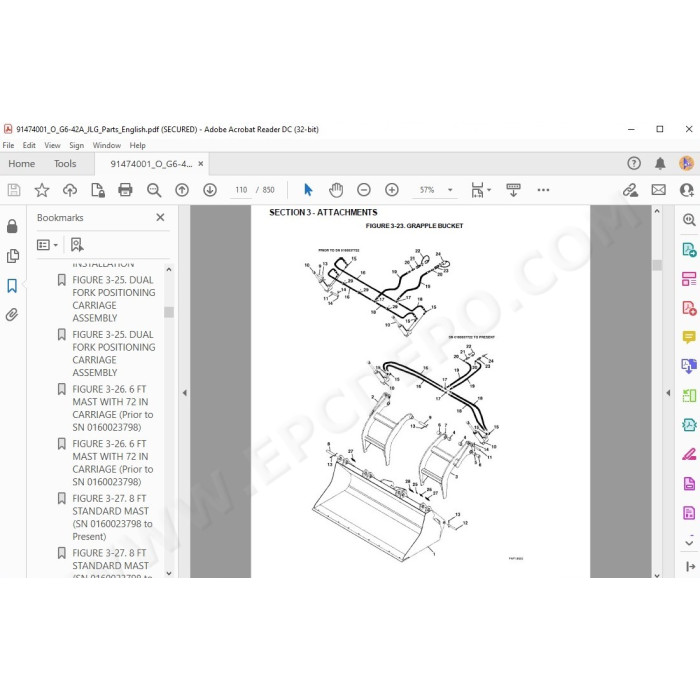Image resolution: width=700 pixels, height=700 pixels.
Task: Open bookmarks options dropdown
Action: [x=47, y=245]
